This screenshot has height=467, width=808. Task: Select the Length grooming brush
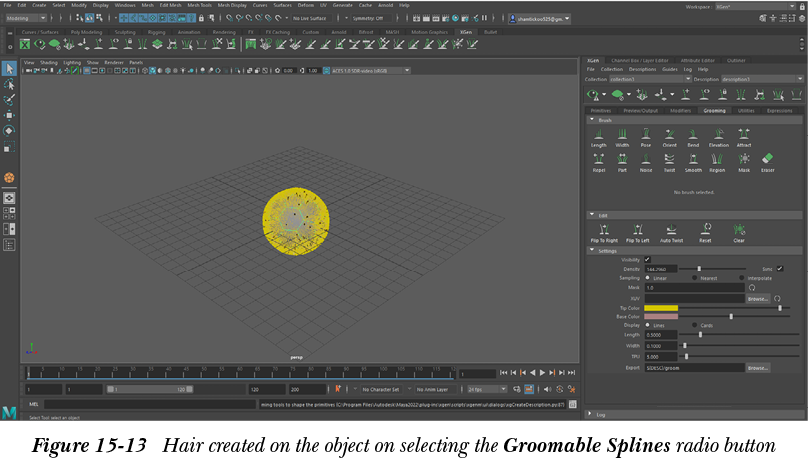[x=598, y=134]
